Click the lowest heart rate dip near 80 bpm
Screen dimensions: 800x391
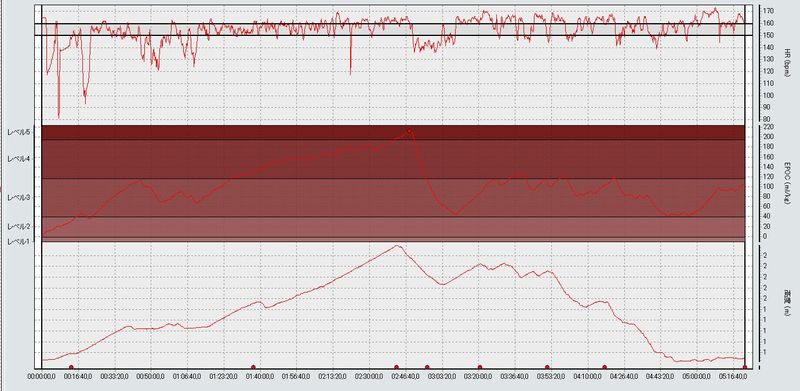[59, 115]
